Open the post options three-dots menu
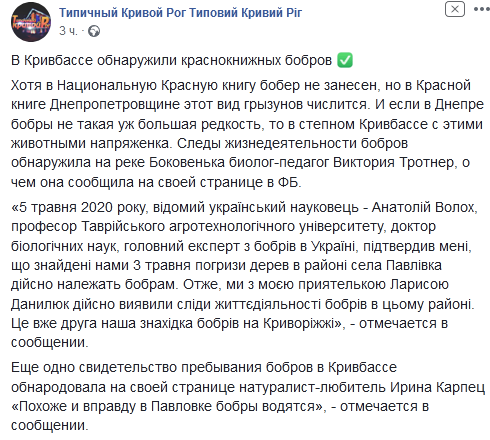Screen dimensions: 490x440 coord(482,9)
